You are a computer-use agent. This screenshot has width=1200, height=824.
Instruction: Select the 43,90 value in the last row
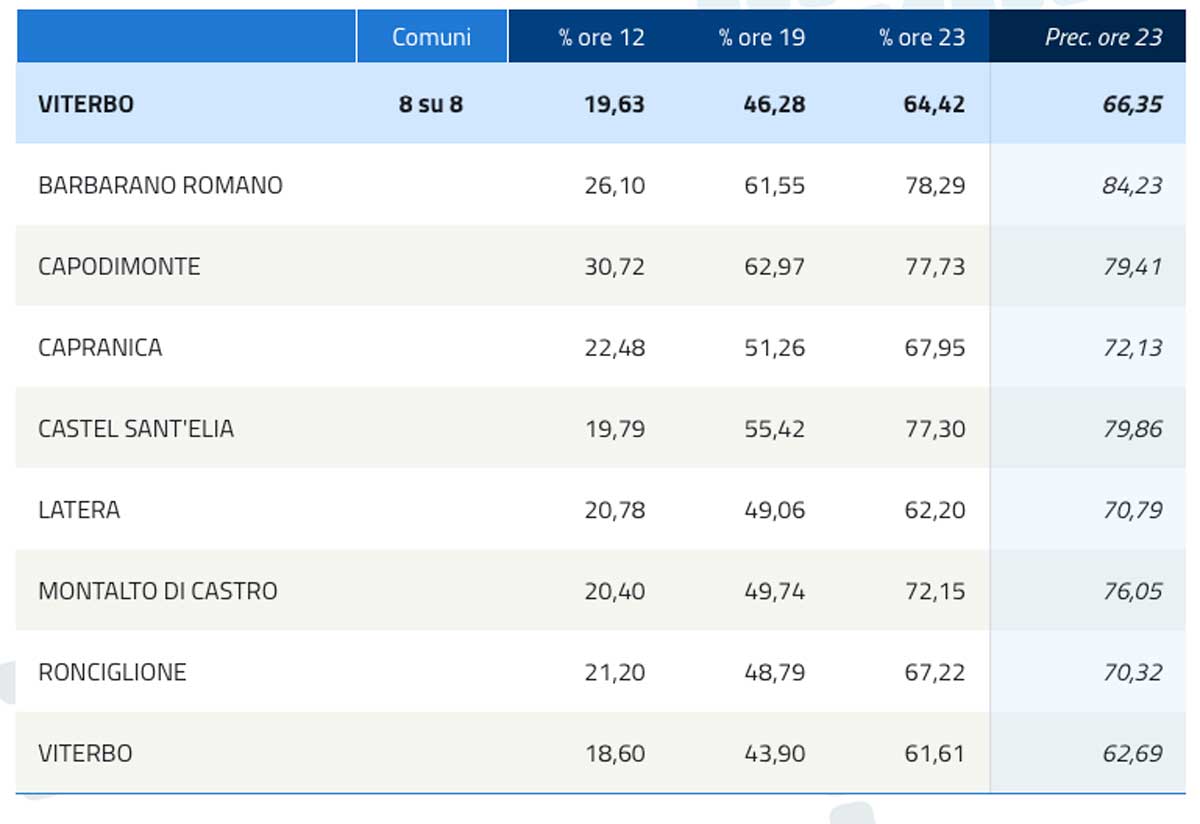(775, 752)
